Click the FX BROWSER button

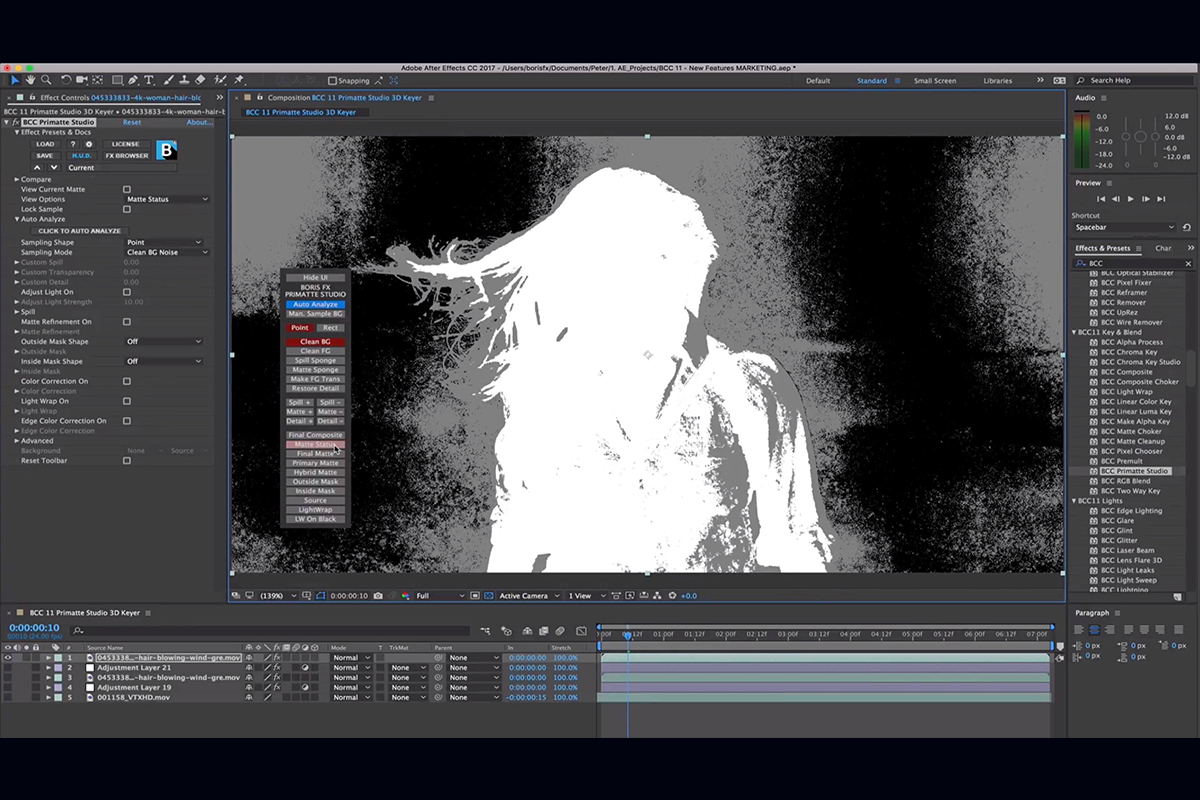127,156
